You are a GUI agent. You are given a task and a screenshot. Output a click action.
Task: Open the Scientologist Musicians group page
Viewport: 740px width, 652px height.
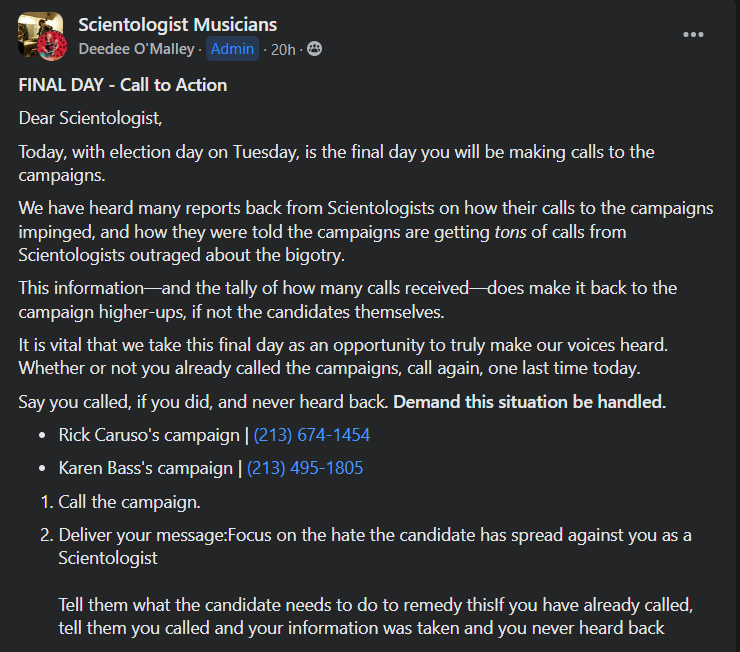(x=177, y=25)
